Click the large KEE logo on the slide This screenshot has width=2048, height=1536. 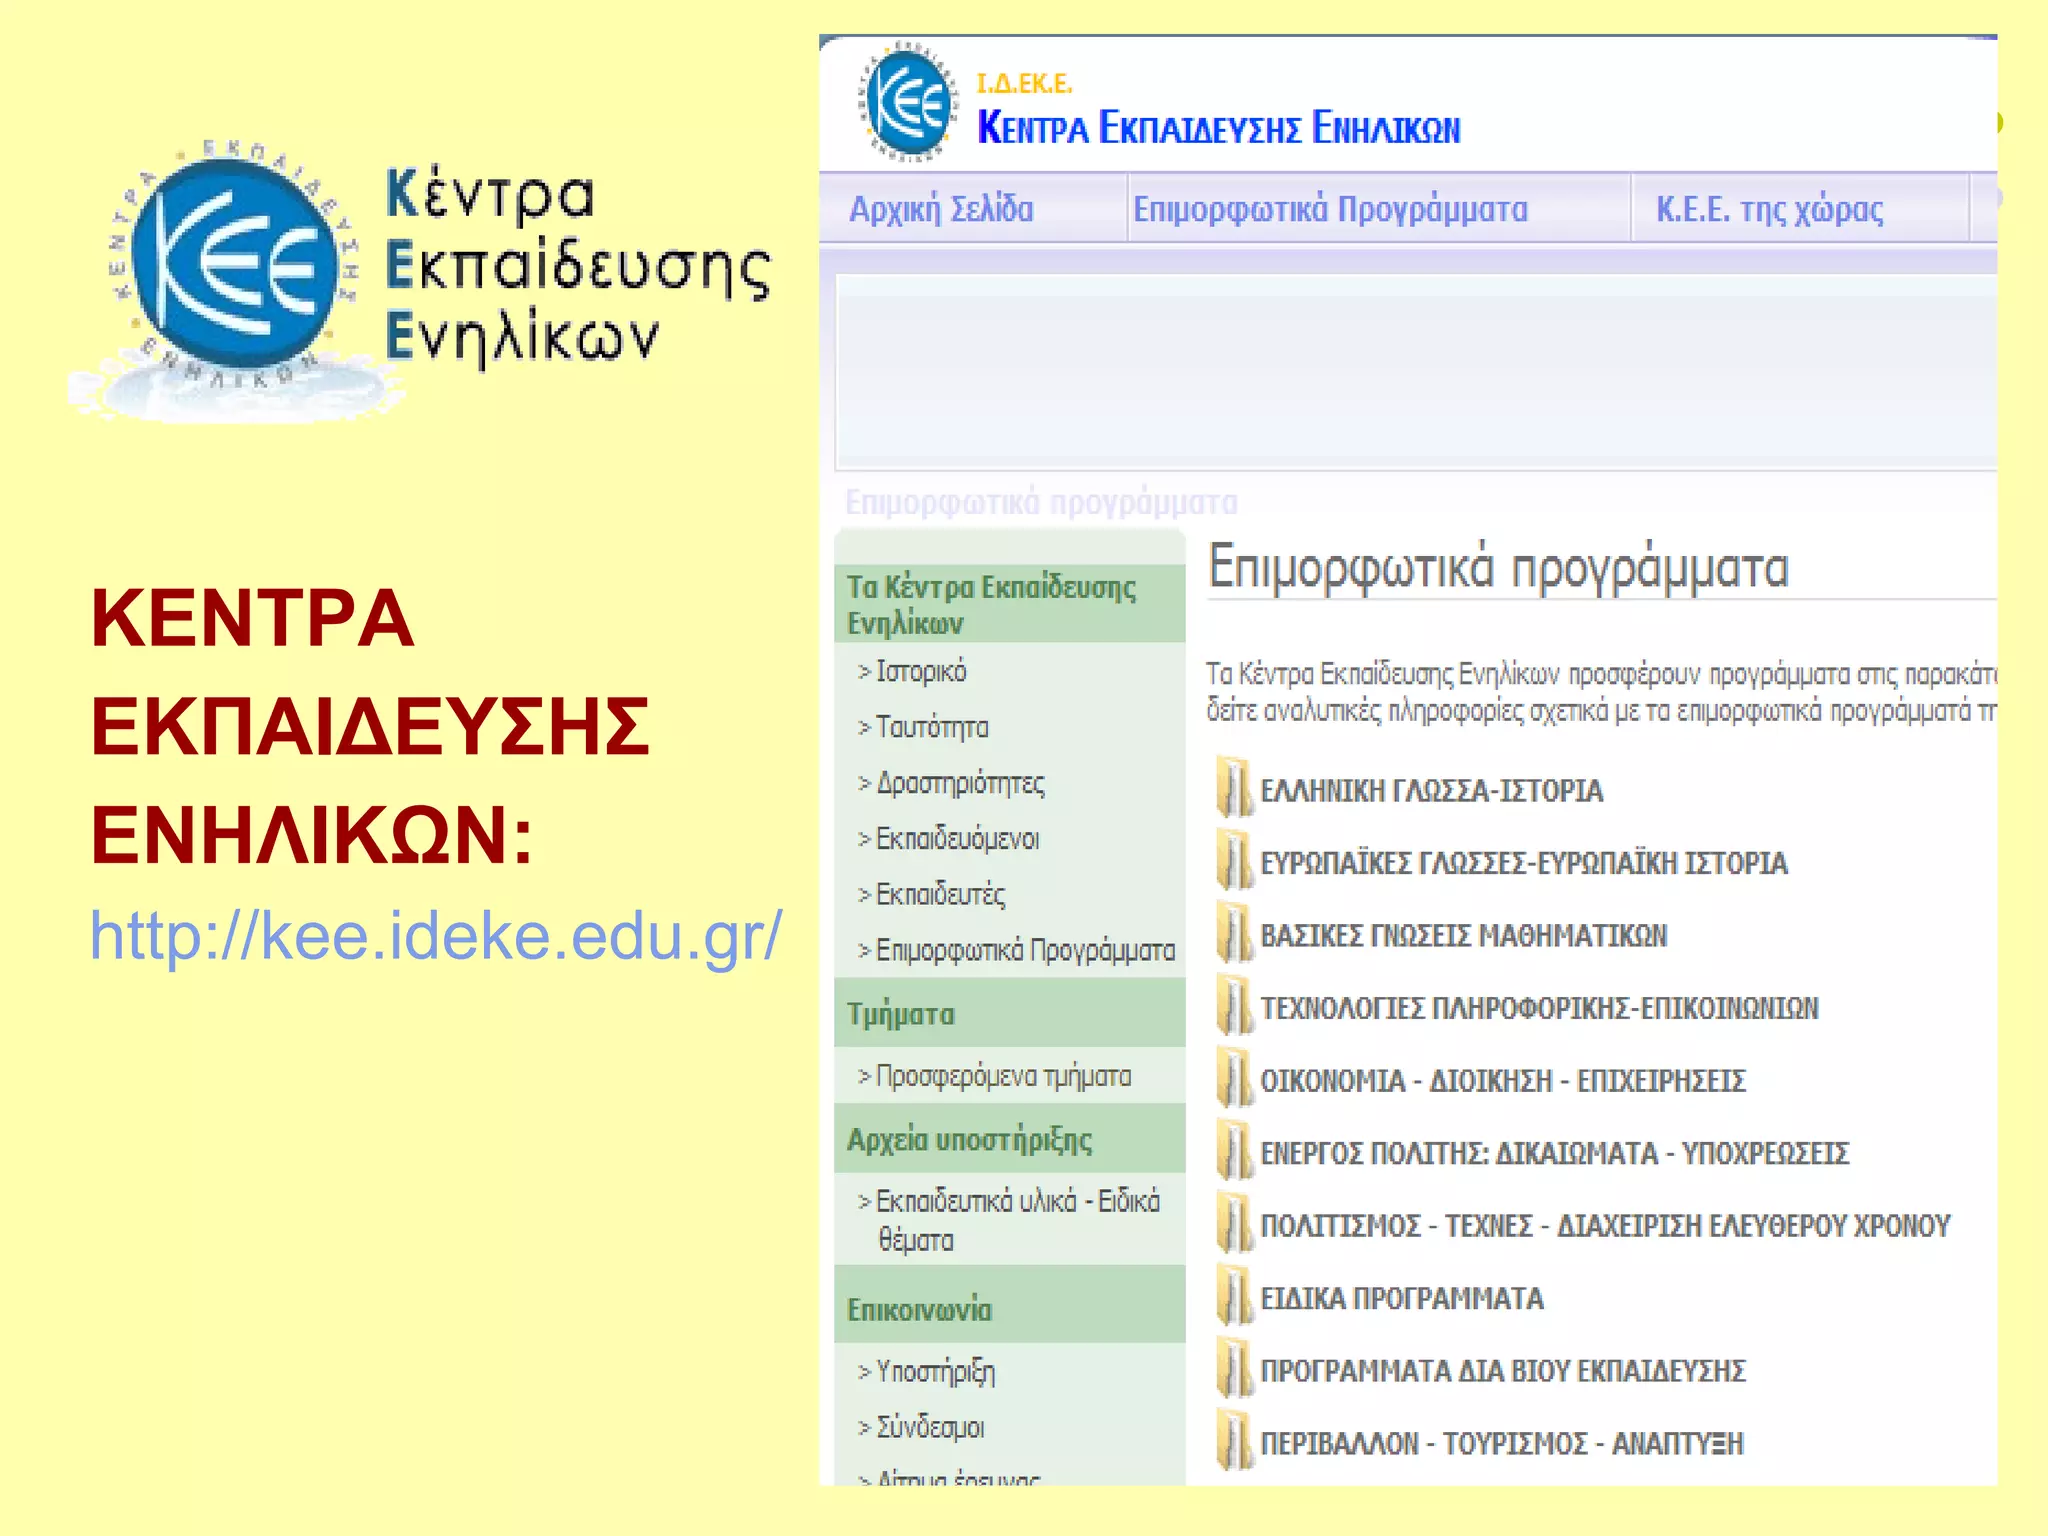[232, 265]
